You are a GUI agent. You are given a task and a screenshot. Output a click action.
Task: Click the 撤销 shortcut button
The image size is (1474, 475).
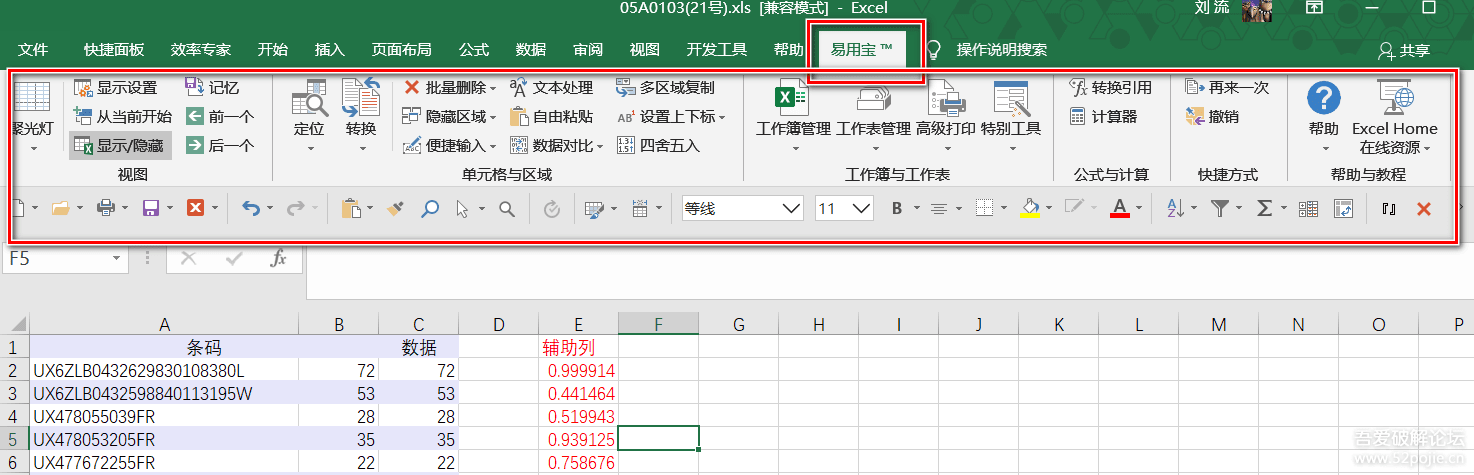click(1212, 117)
